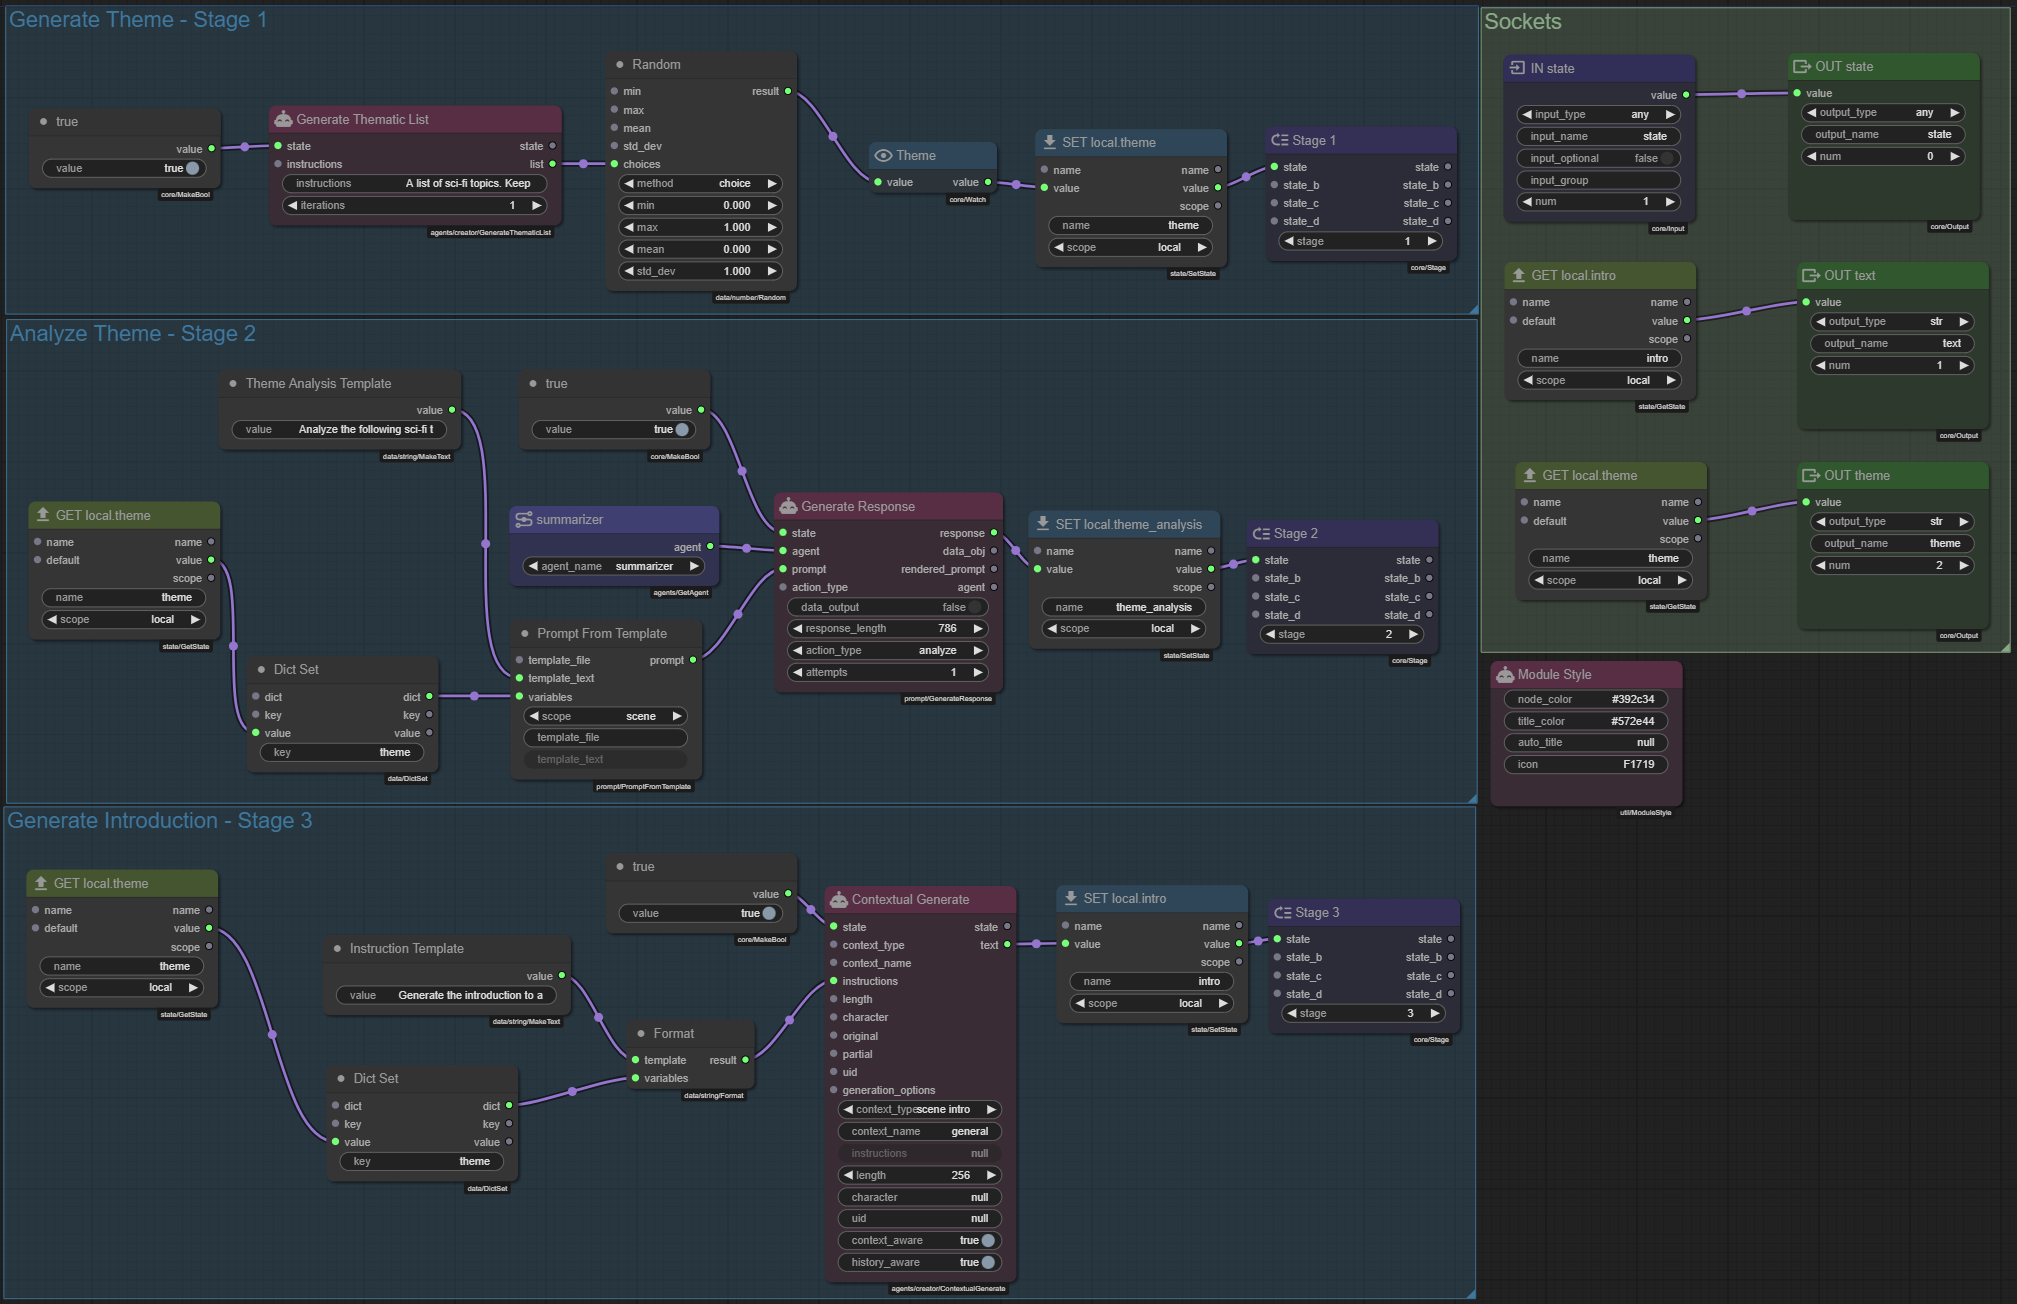Screen dimensions: 2017x1304
Task: Click the stage icon on the Stage 1 node
Action: point(1279,140)
